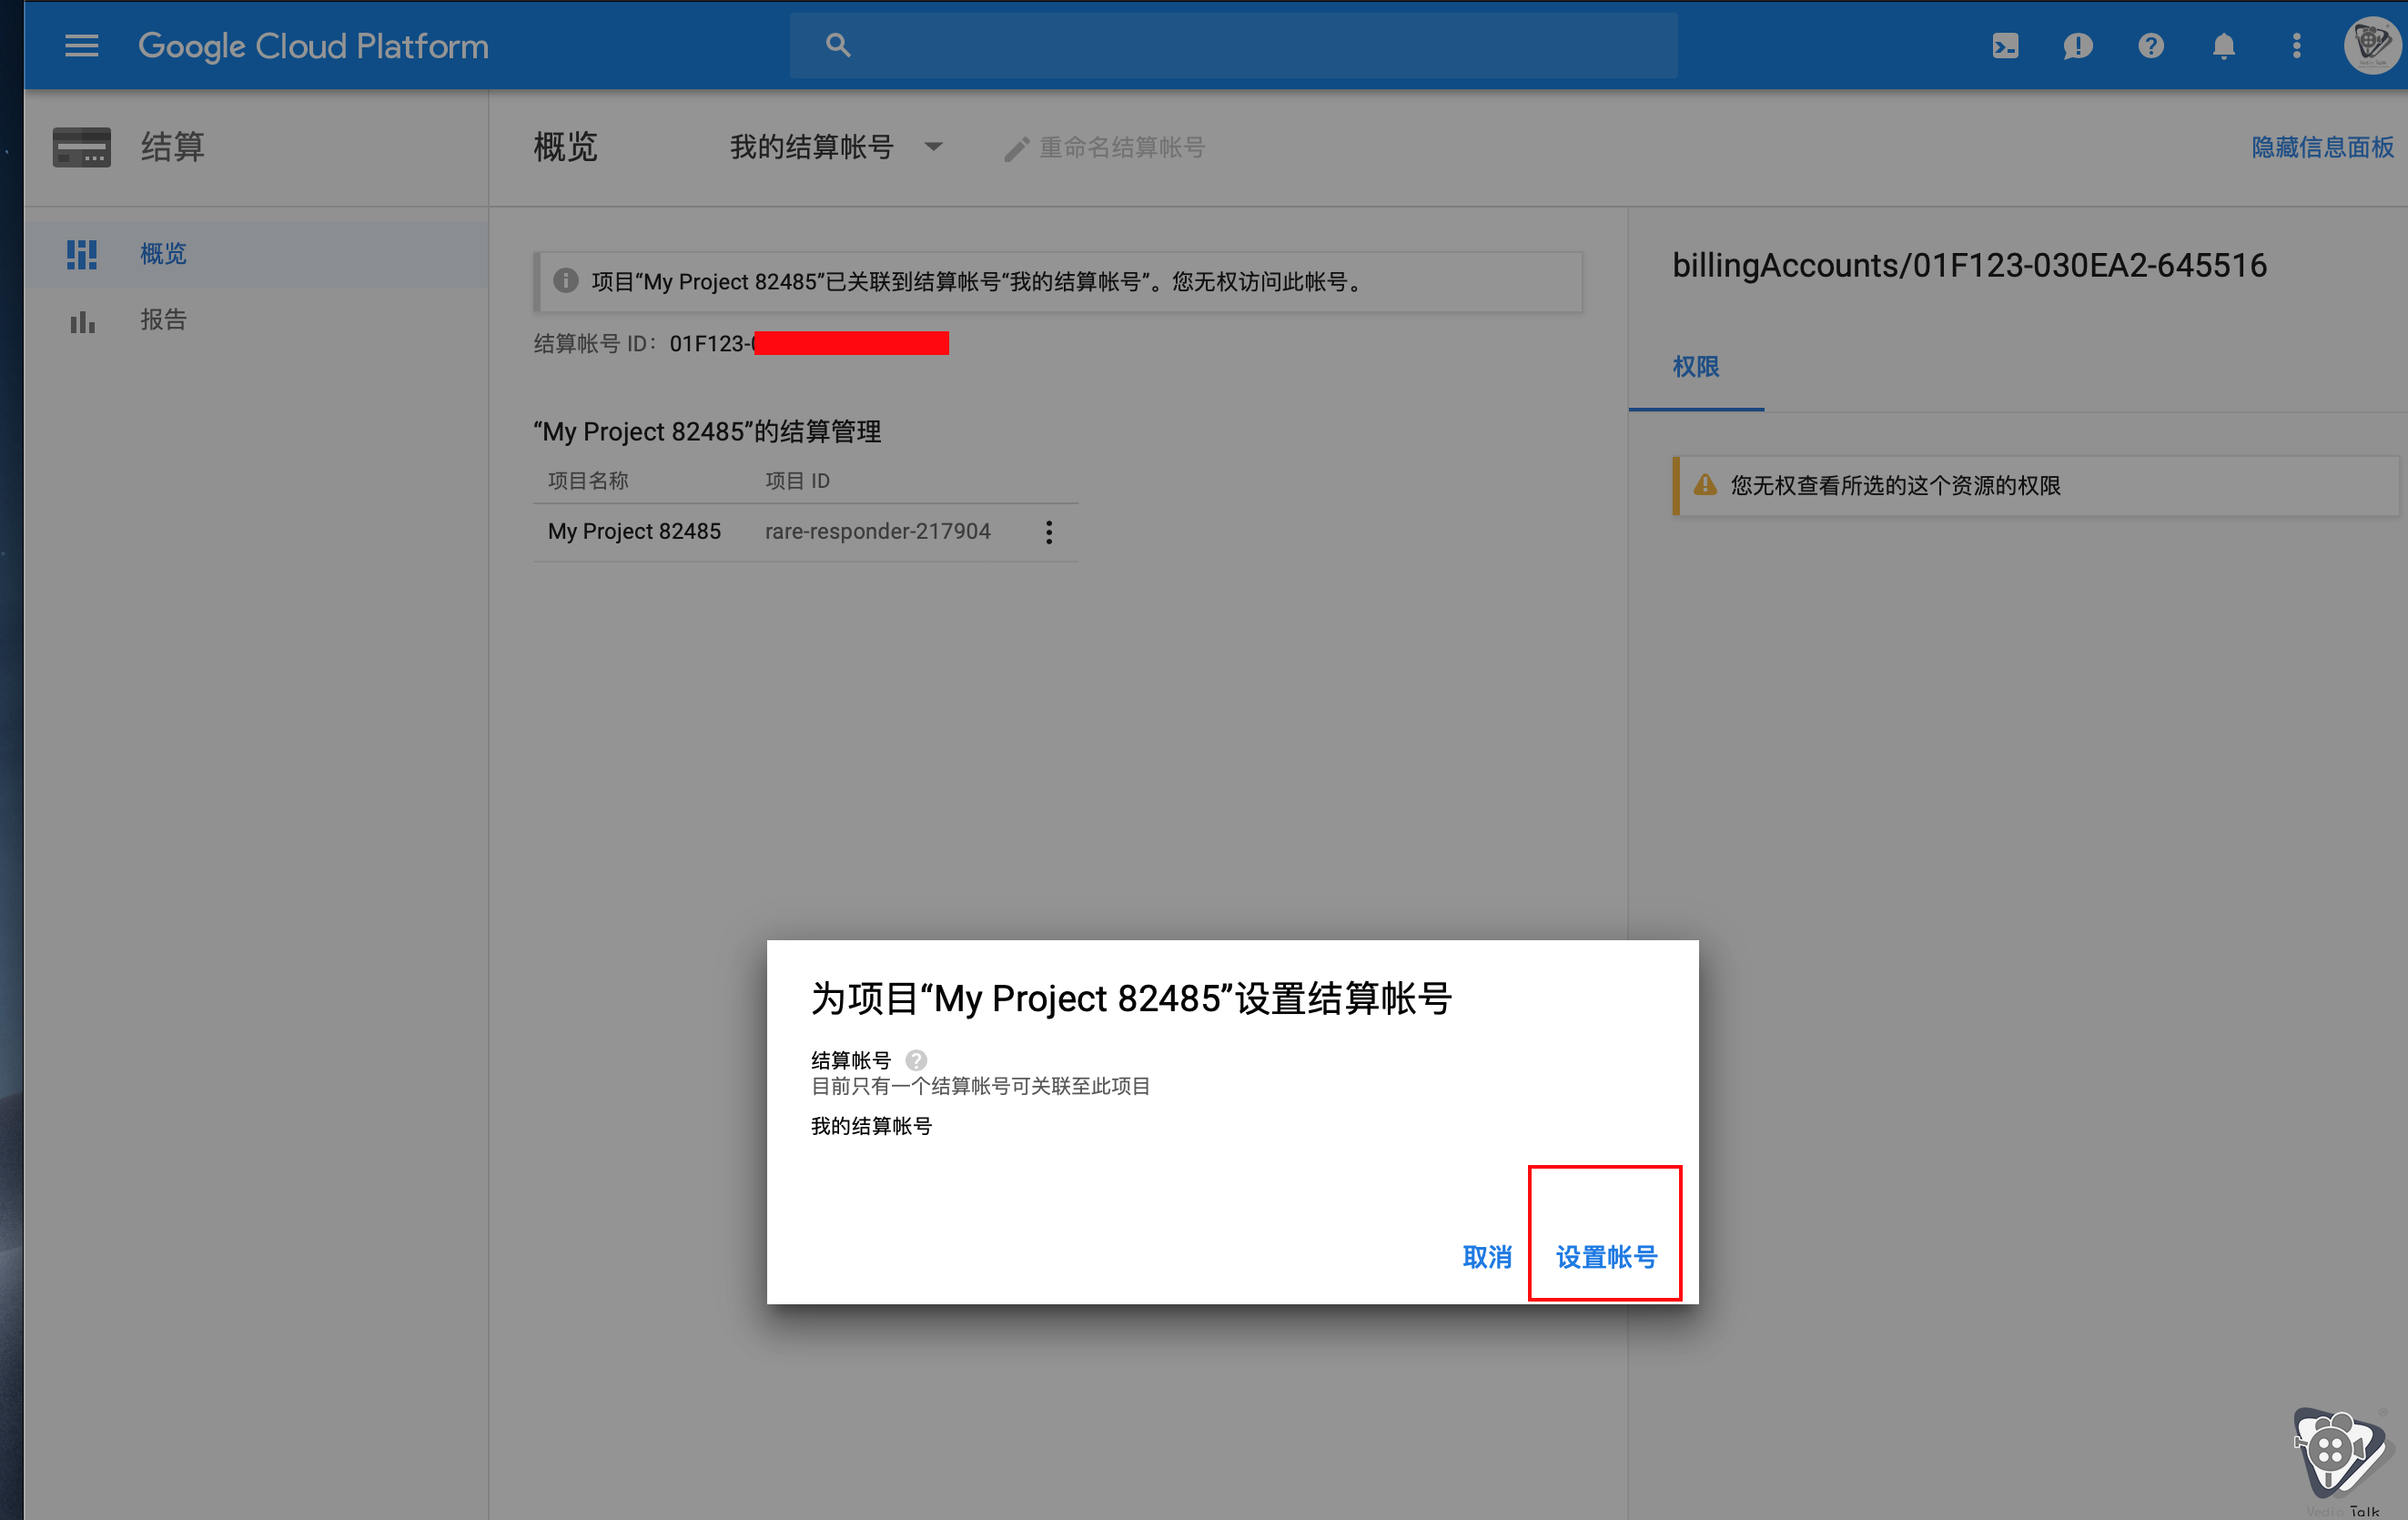Click the billingAccounts/01F123-030EA2-645516 heading
The height and width of the screenshot is (1520, 2408).
[1969, 265]
